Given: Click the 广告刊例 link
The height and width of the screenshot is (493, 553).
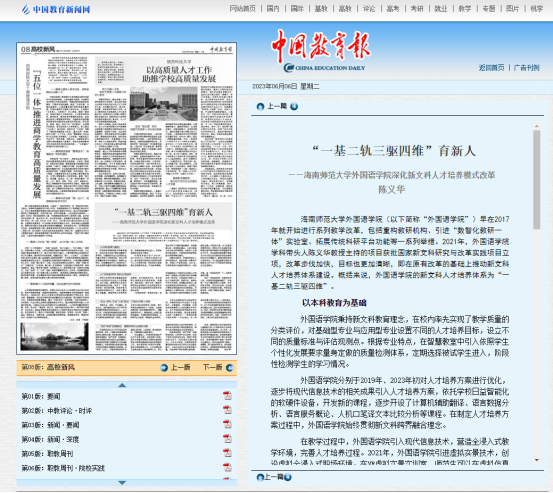Looking at the screenshot, I should (x=527, y=68).
